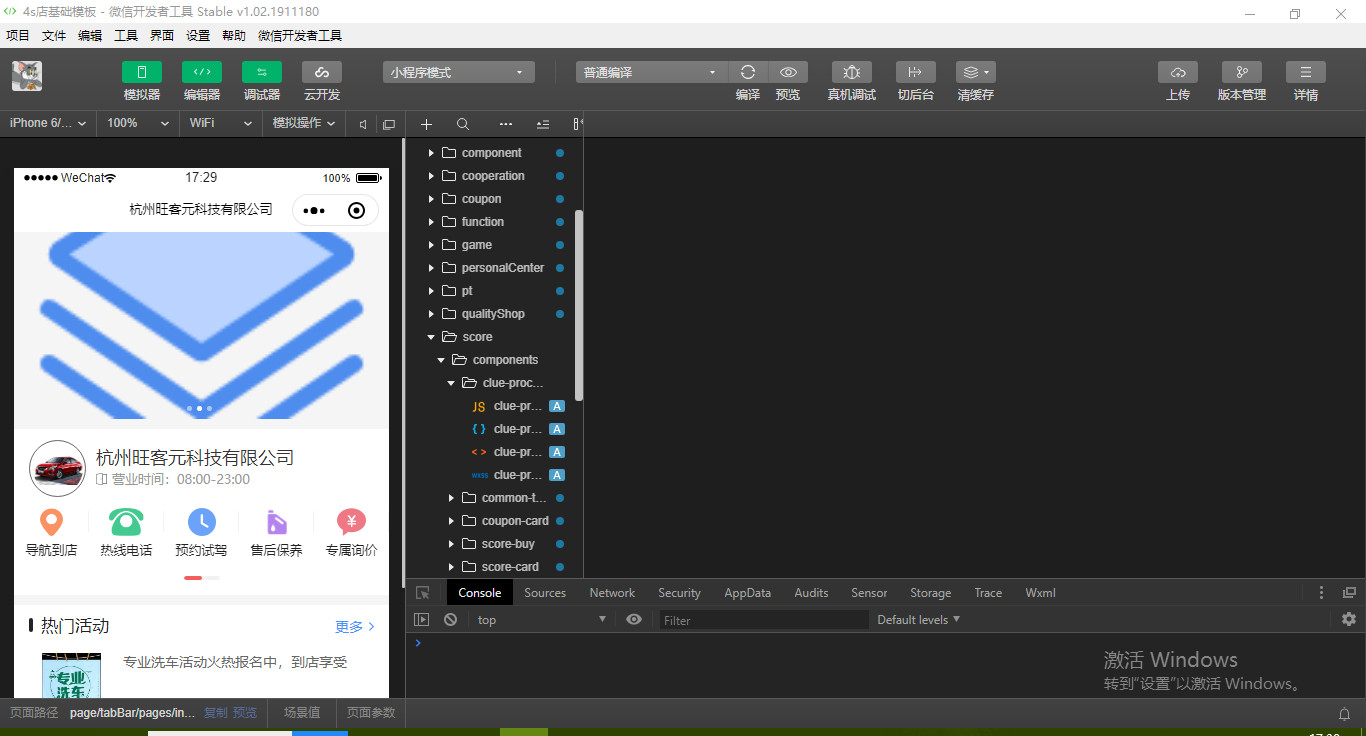Click the user avatar in toolbar

(27, 76)
